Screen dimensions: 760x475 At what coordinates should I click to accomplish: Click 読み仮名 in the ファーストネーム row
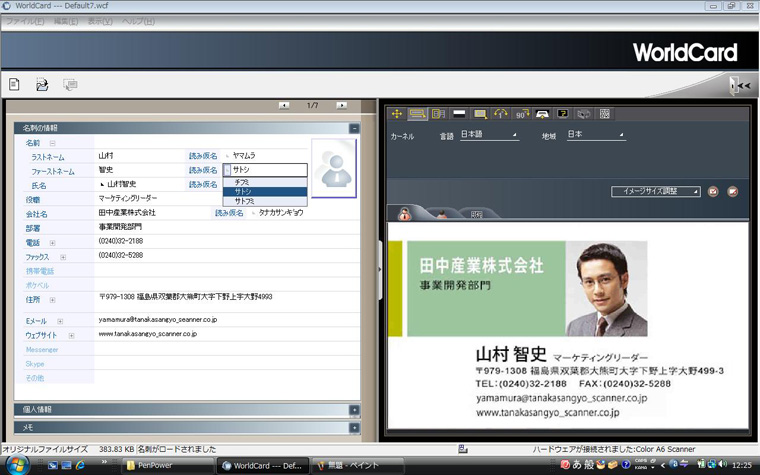coord(203,170)
